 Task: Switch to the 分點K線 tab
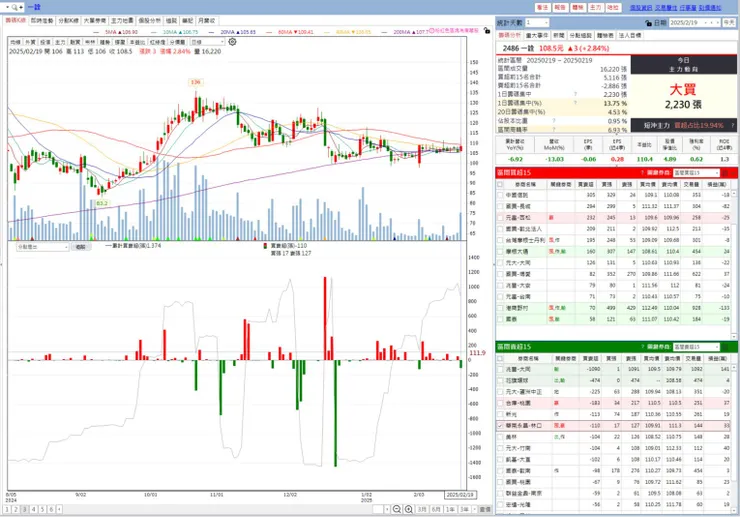[x=68, y=20]
